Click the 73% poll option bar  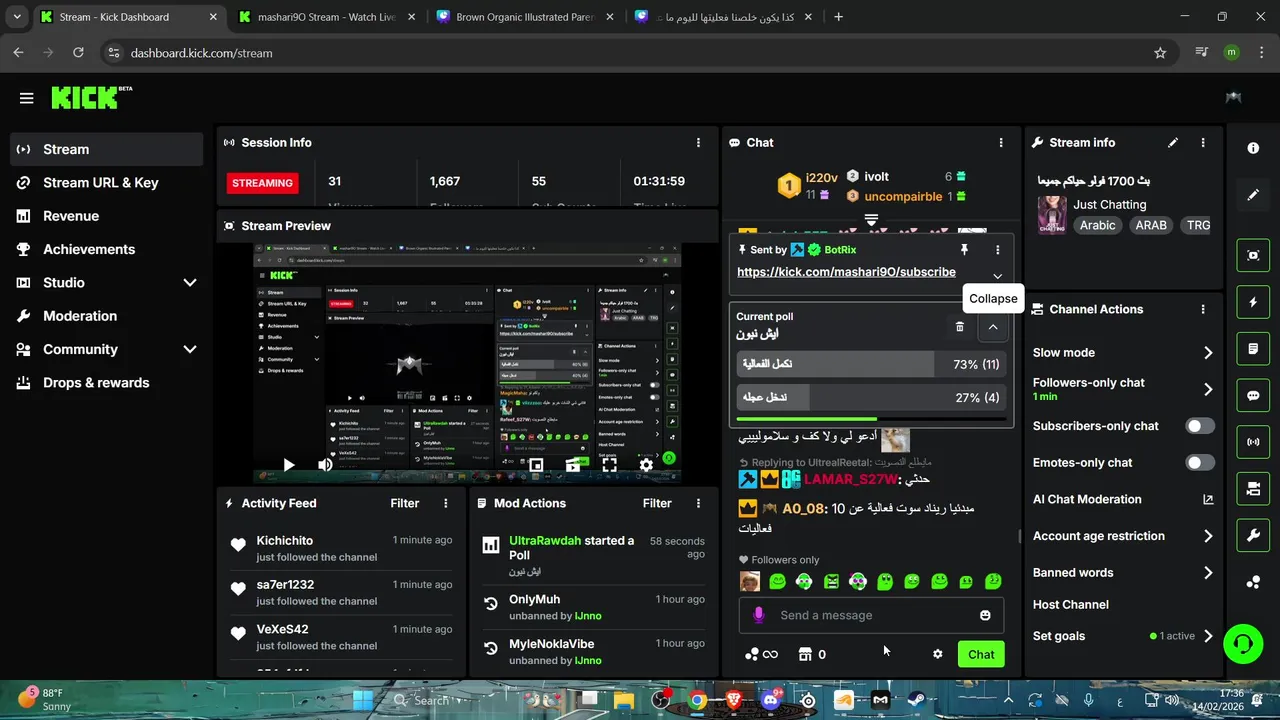(870, 365)
